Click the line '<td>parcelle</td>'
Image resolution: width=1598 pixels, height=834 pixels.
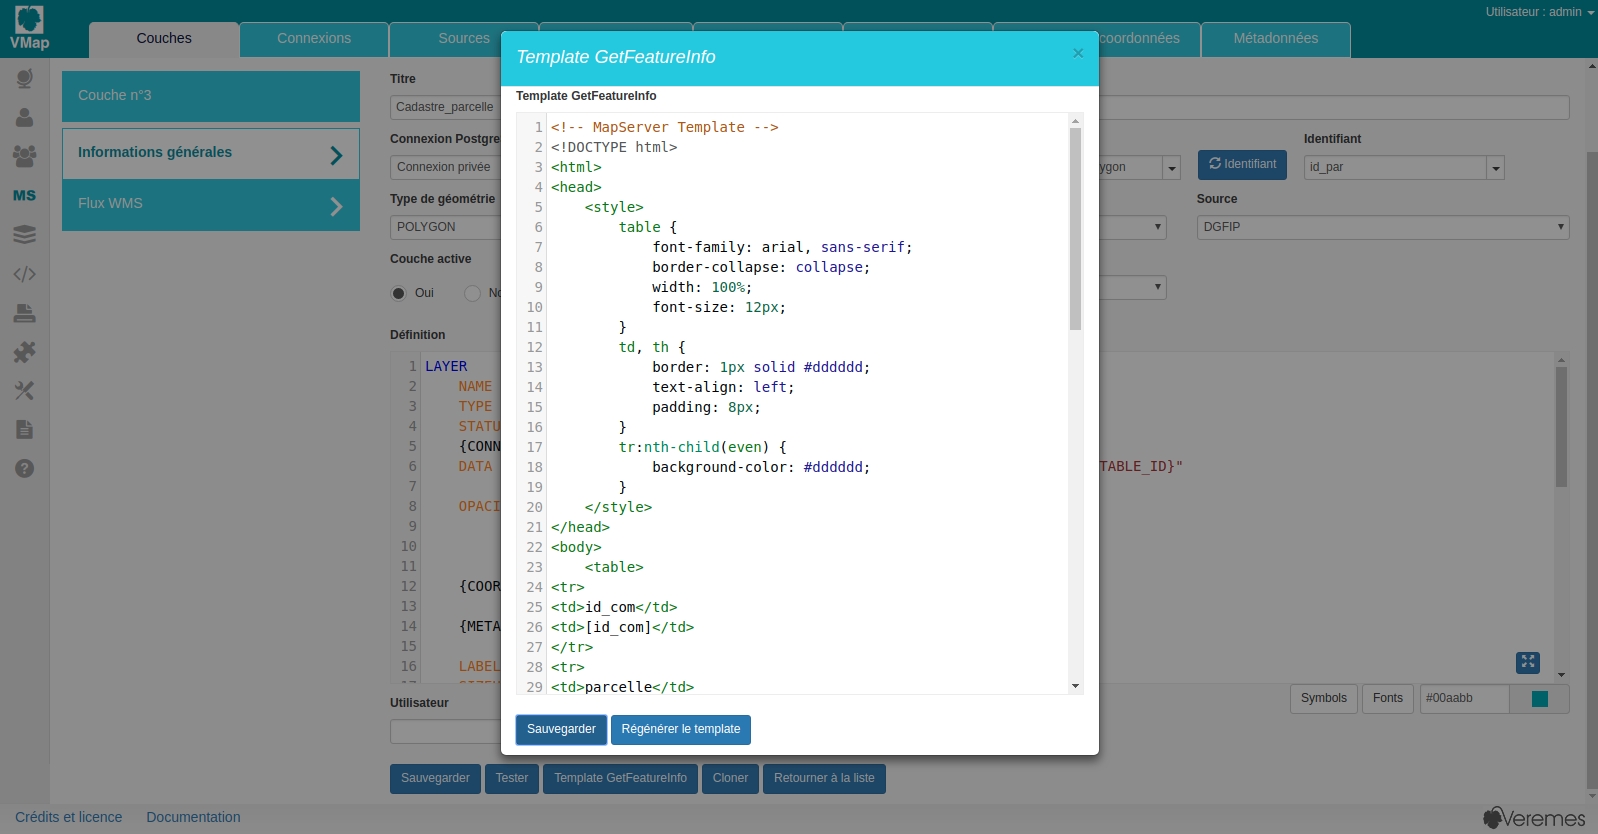point(622,687)
